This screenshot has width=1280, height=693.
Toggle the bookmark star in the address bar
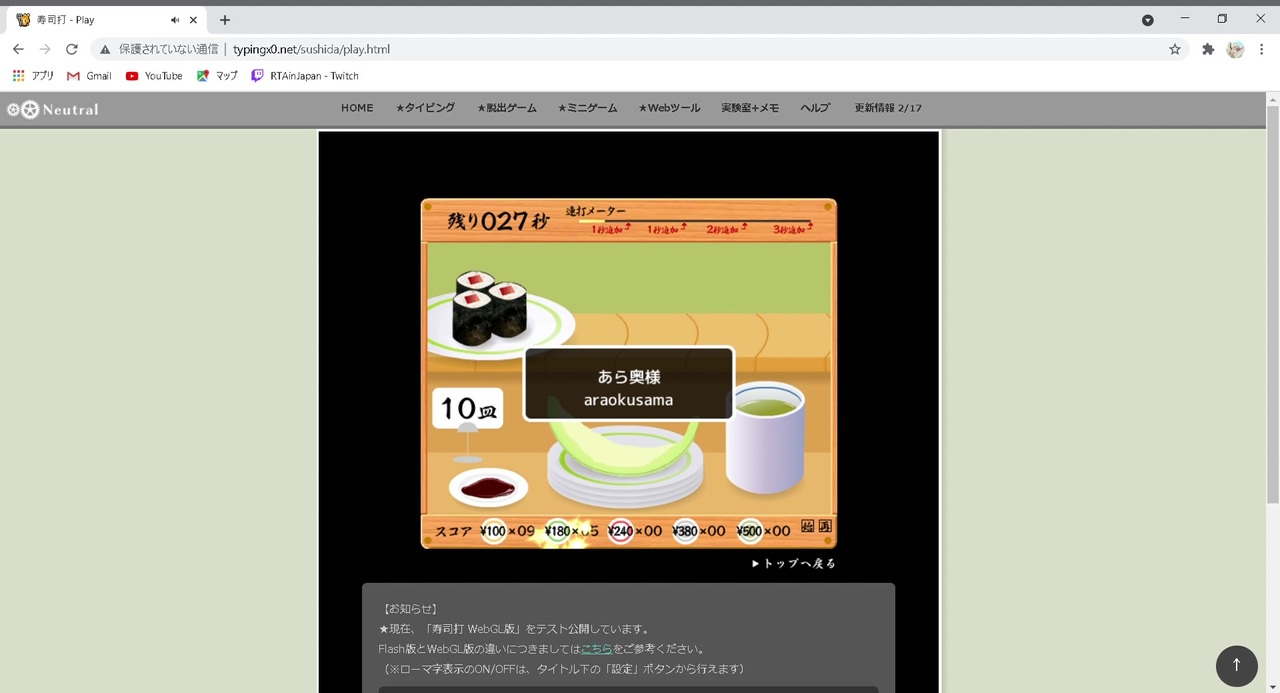[x=1175, y=48]
